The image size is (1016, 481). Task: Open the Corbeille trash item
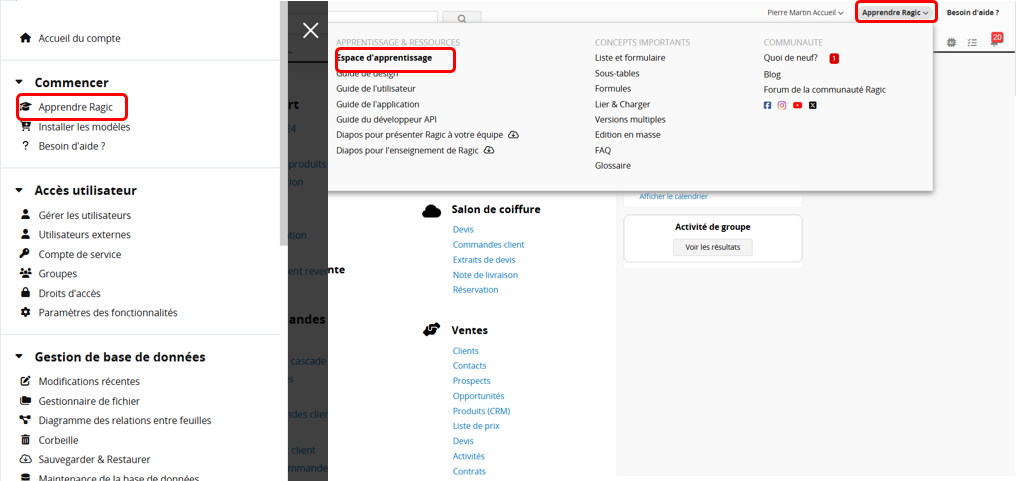[58, 440]
